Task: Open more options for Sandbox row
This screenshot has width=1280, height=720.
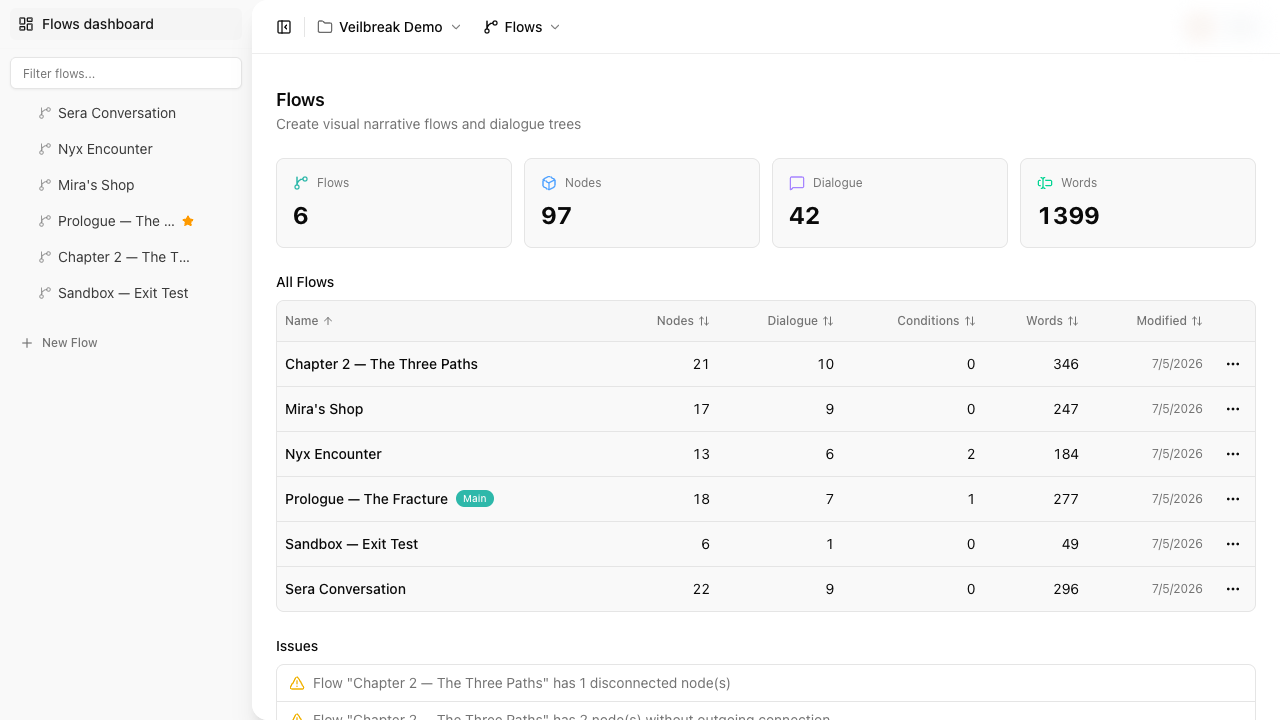Action: pyautogui.click(x=1233, y=544)
